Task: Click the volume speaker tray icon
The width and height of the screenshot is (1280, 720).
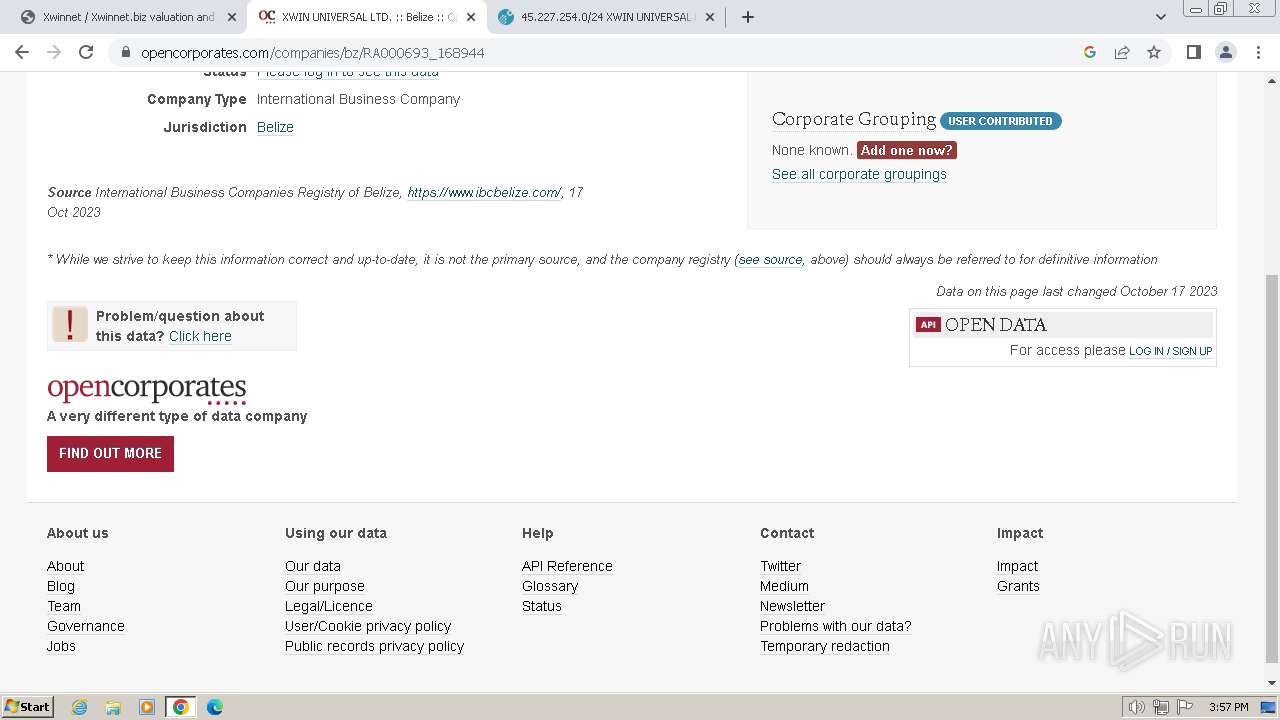Action: tap(1137, 707)
